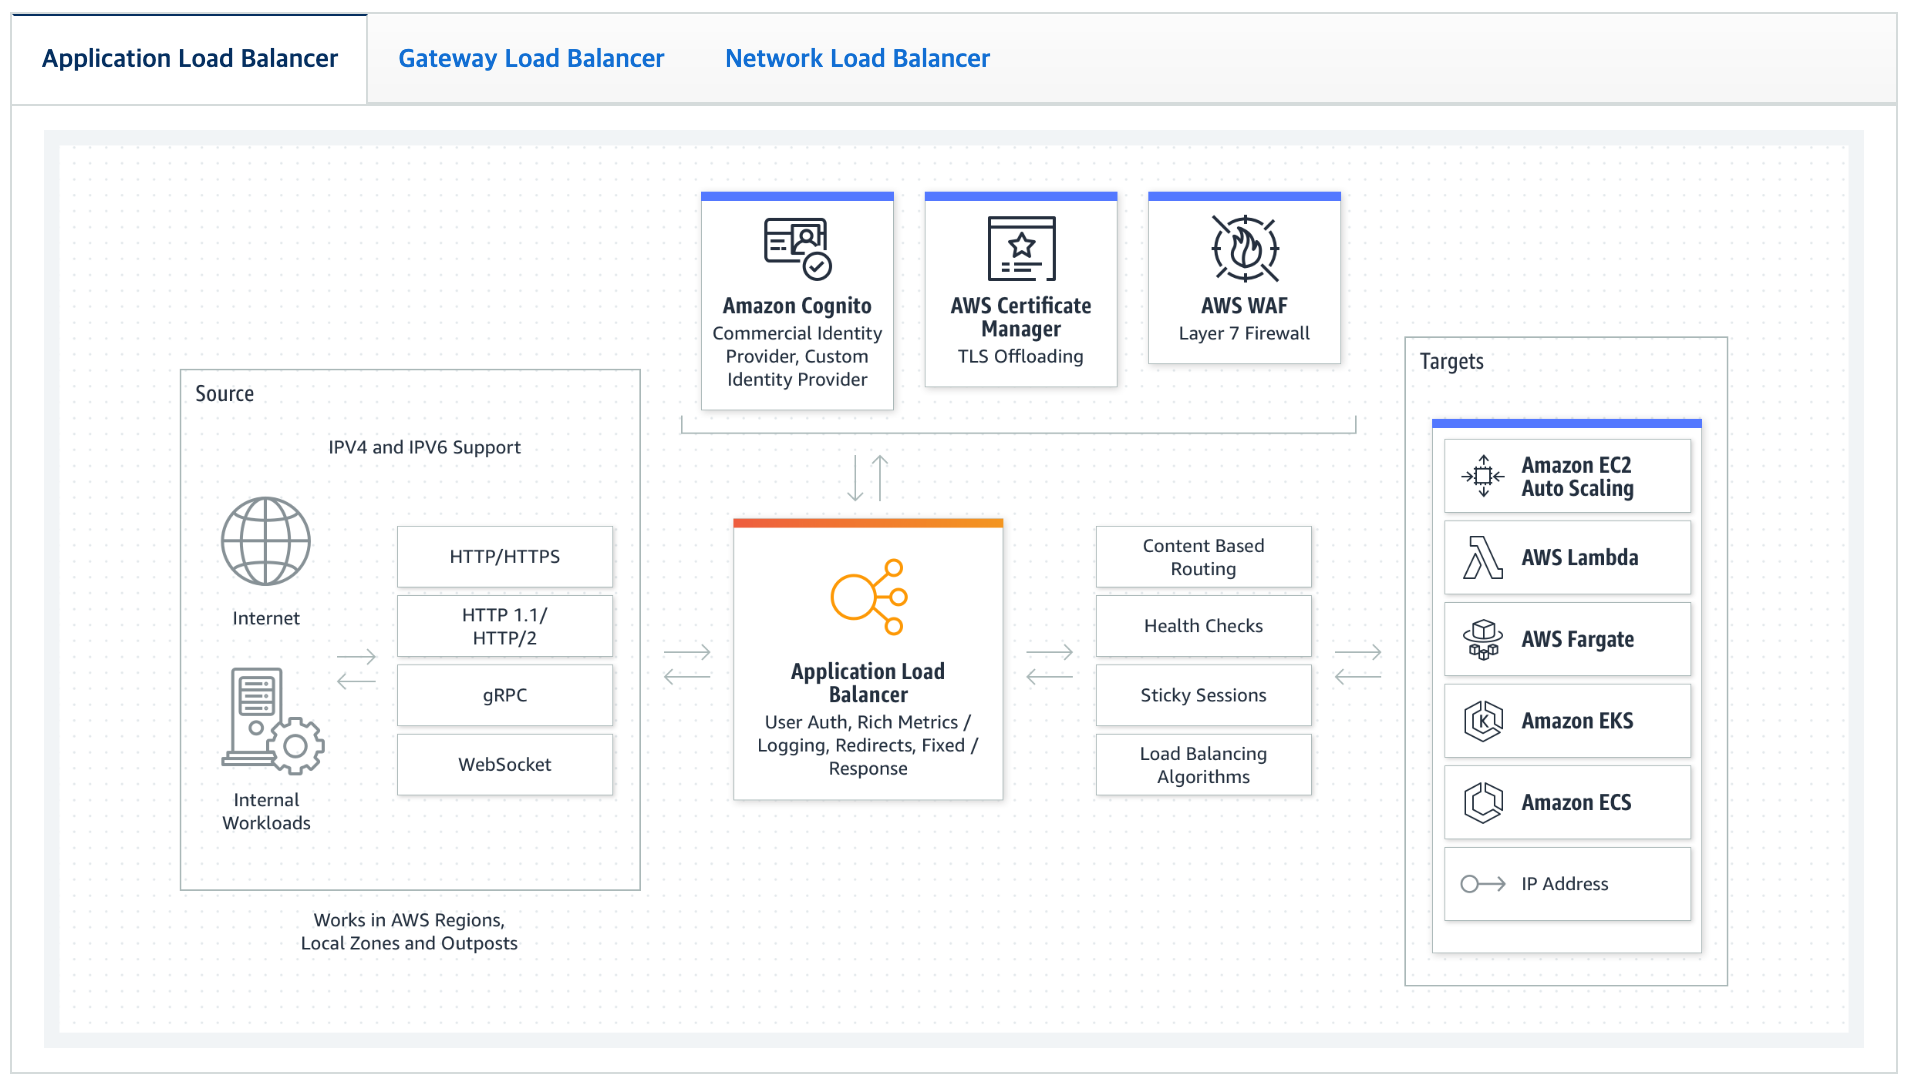Click the Amazon EC2 Auto Scaling label
The width and height of the screenshot is (1916, 1090).
pos(1578,477)
